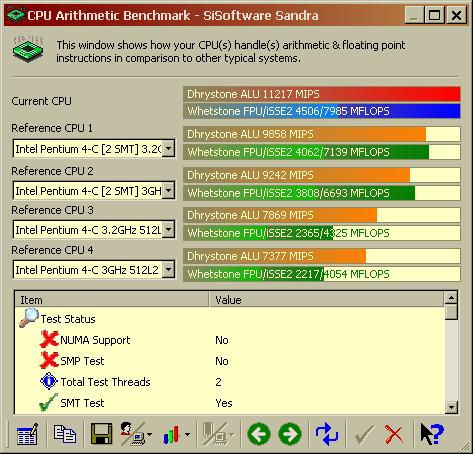The image size is (473, 454).
Task: Click the floppy disk save icon
Action: tap(101, 434)
